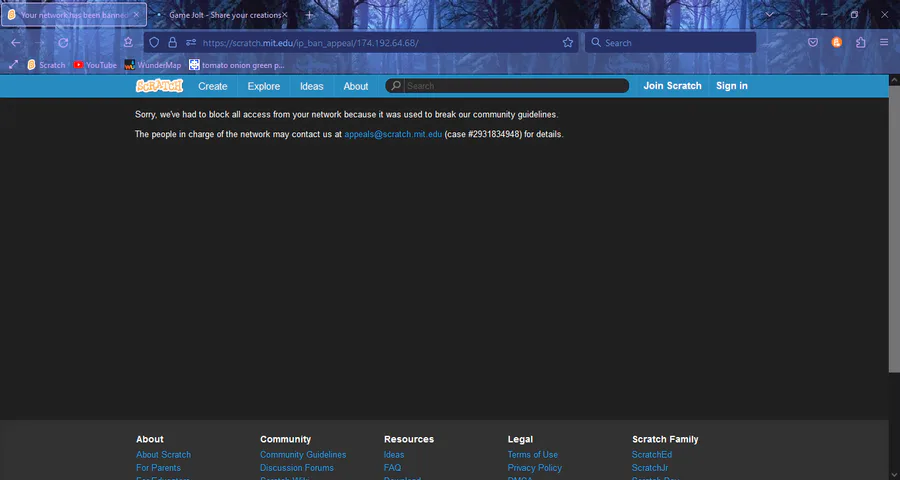900x480 pixels.
Task: Open For Parents footer link
Action: (x=158, y=467)
